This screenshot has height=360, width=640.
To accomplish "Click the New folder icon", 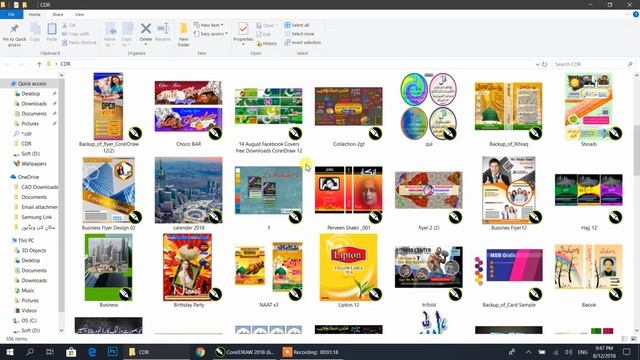I will point(184,29).
